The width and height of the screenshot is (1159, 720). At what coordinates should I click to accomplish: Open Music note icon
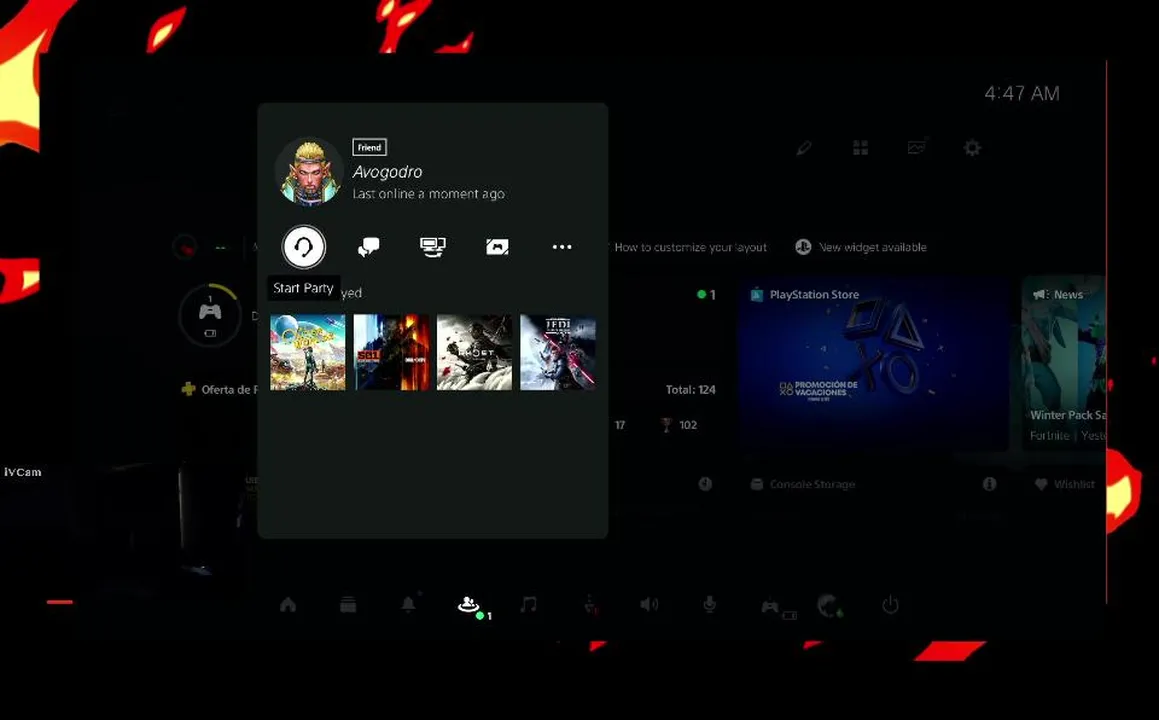(x=528, y=605)
